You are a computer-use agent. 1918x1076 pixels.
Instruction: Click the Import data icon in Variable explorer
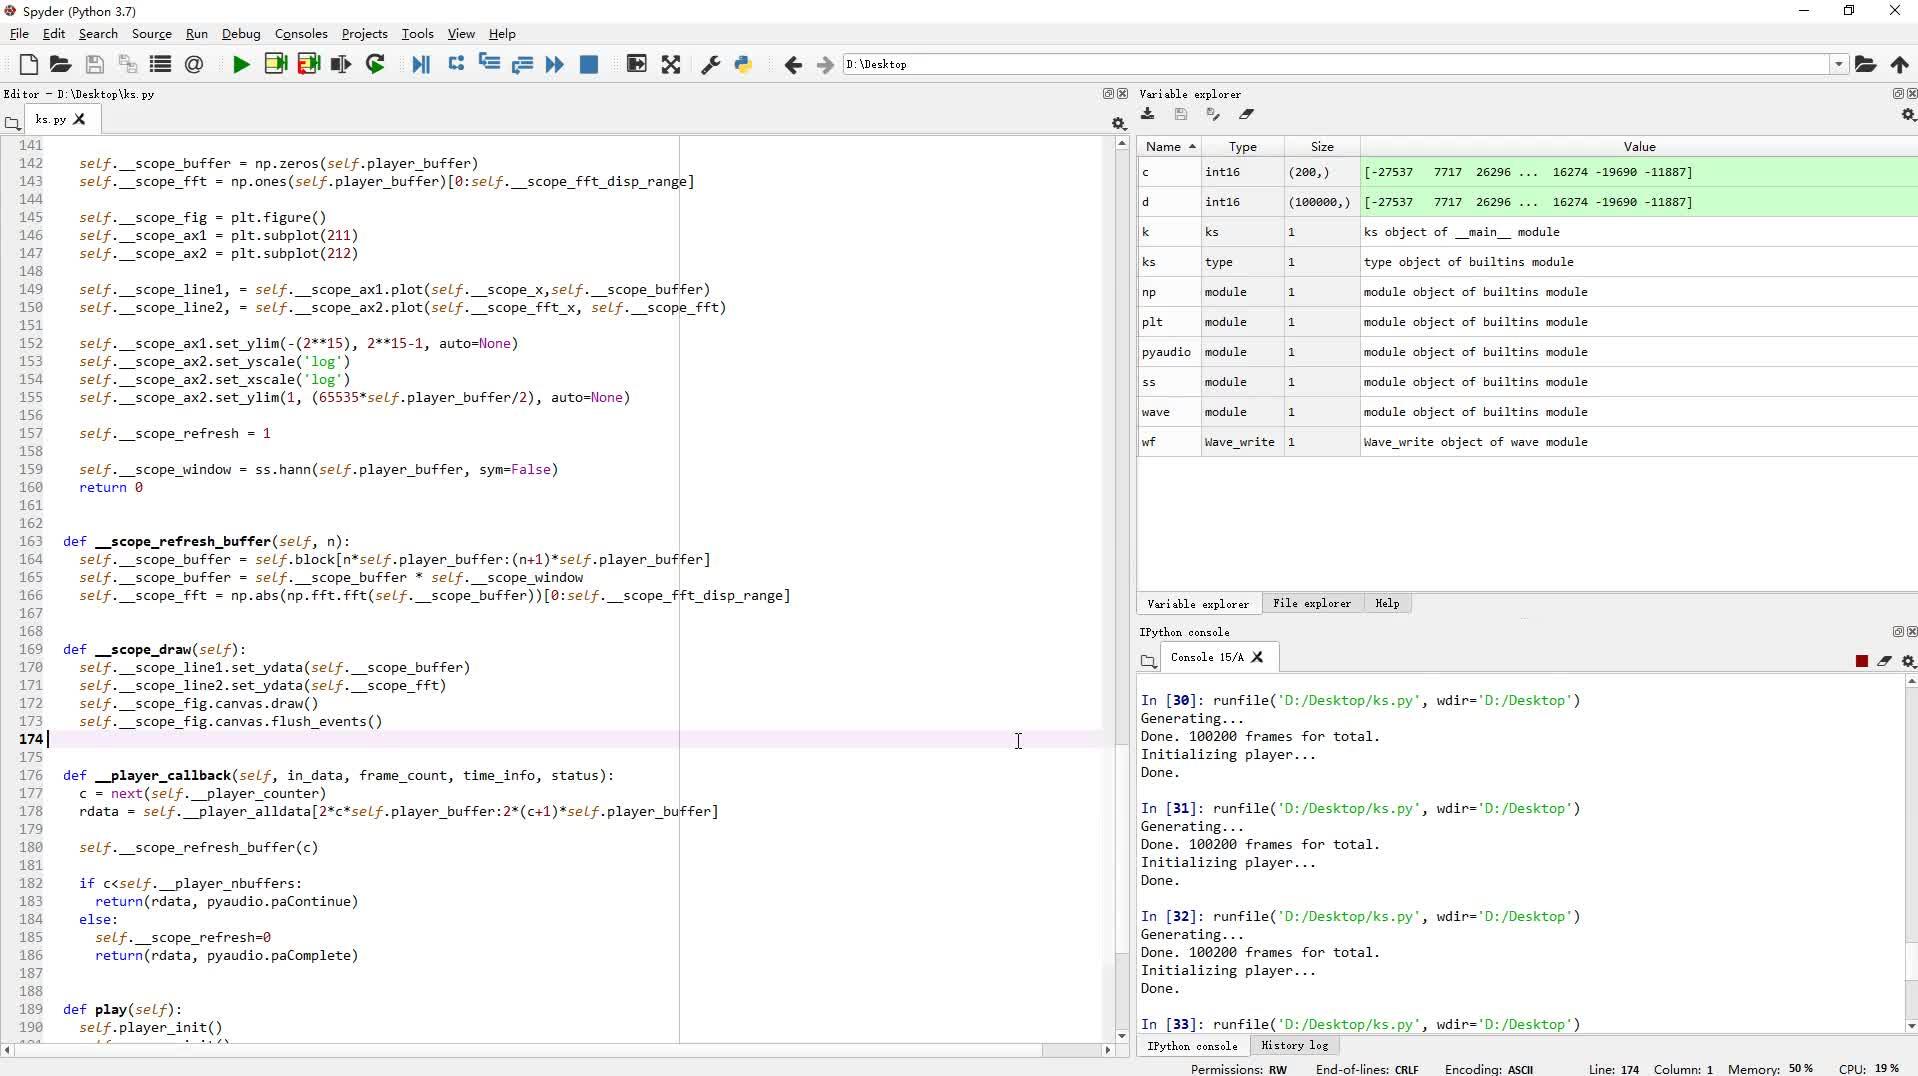(1148, 115)
